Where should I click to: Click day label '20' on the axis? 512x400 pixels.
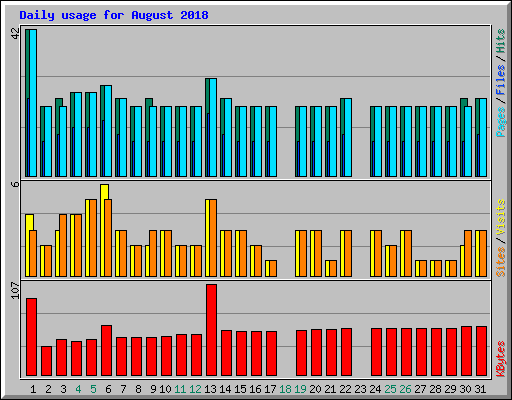pos(315,389)
